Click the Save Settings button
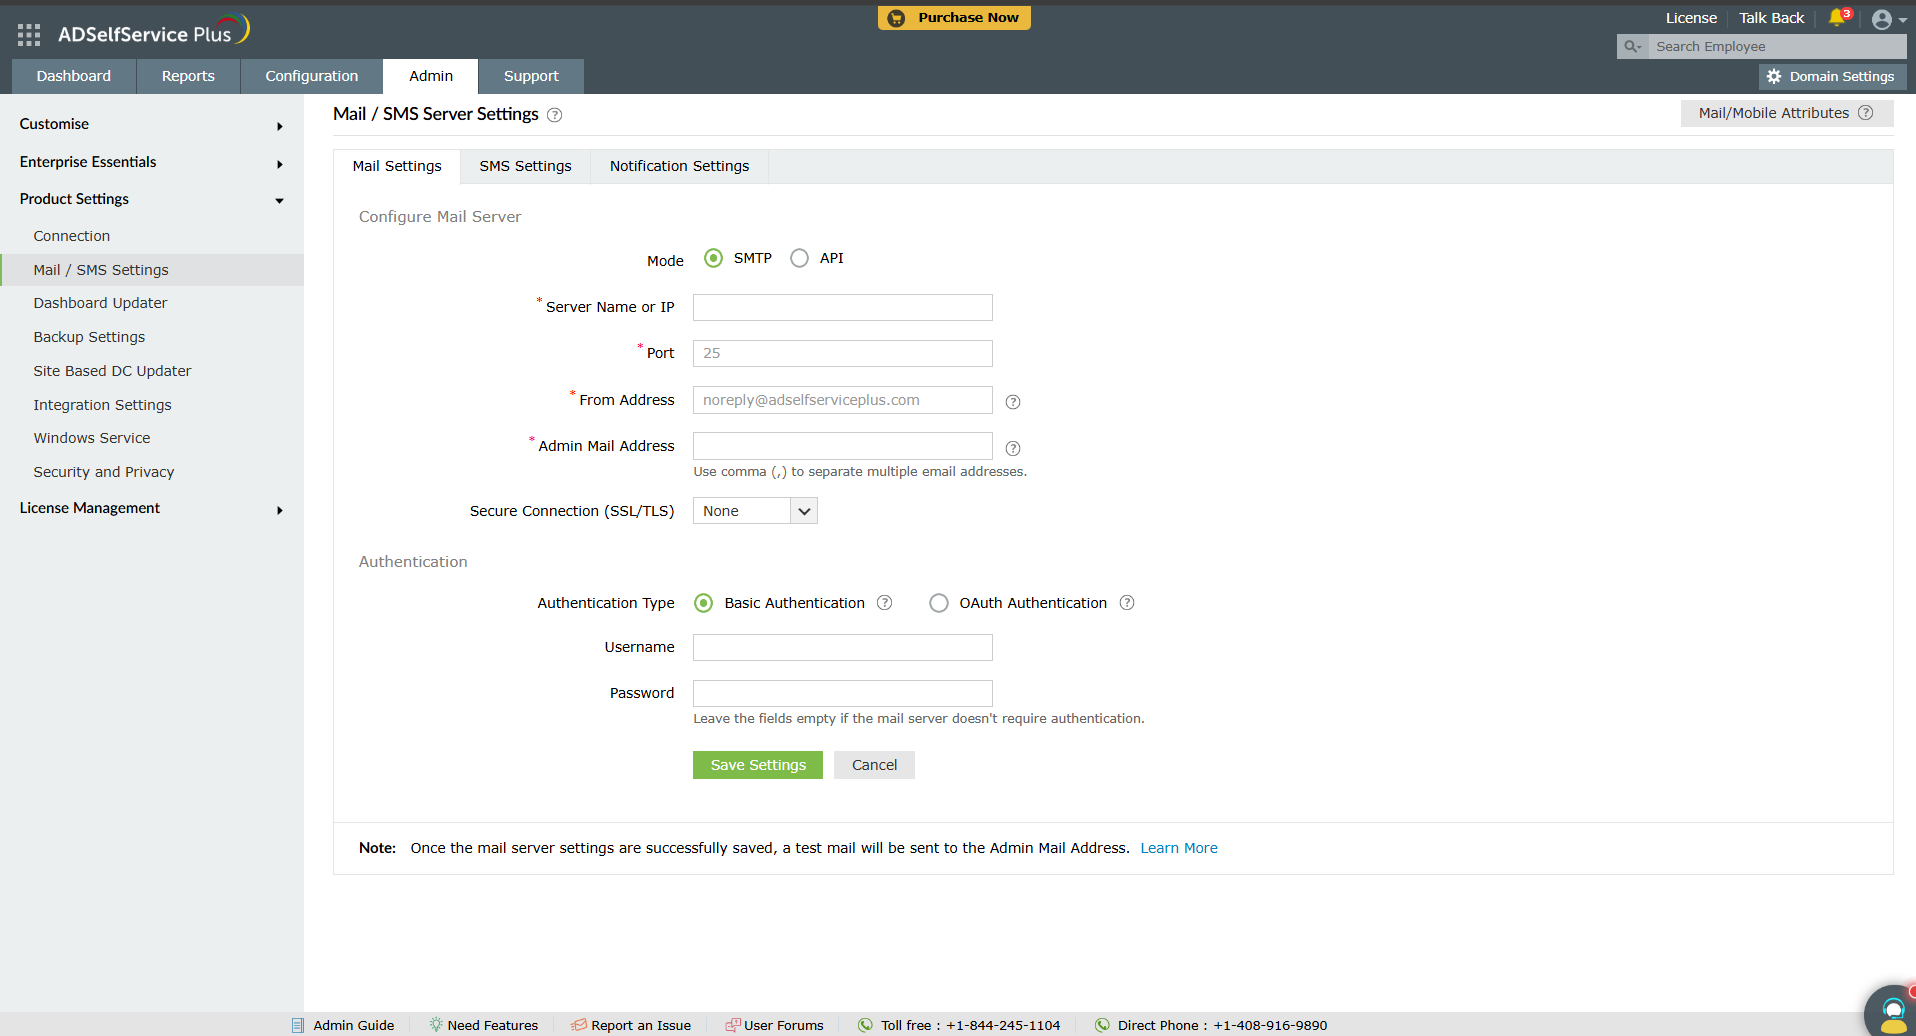The image size is (1916, 1036). [757, 764]
